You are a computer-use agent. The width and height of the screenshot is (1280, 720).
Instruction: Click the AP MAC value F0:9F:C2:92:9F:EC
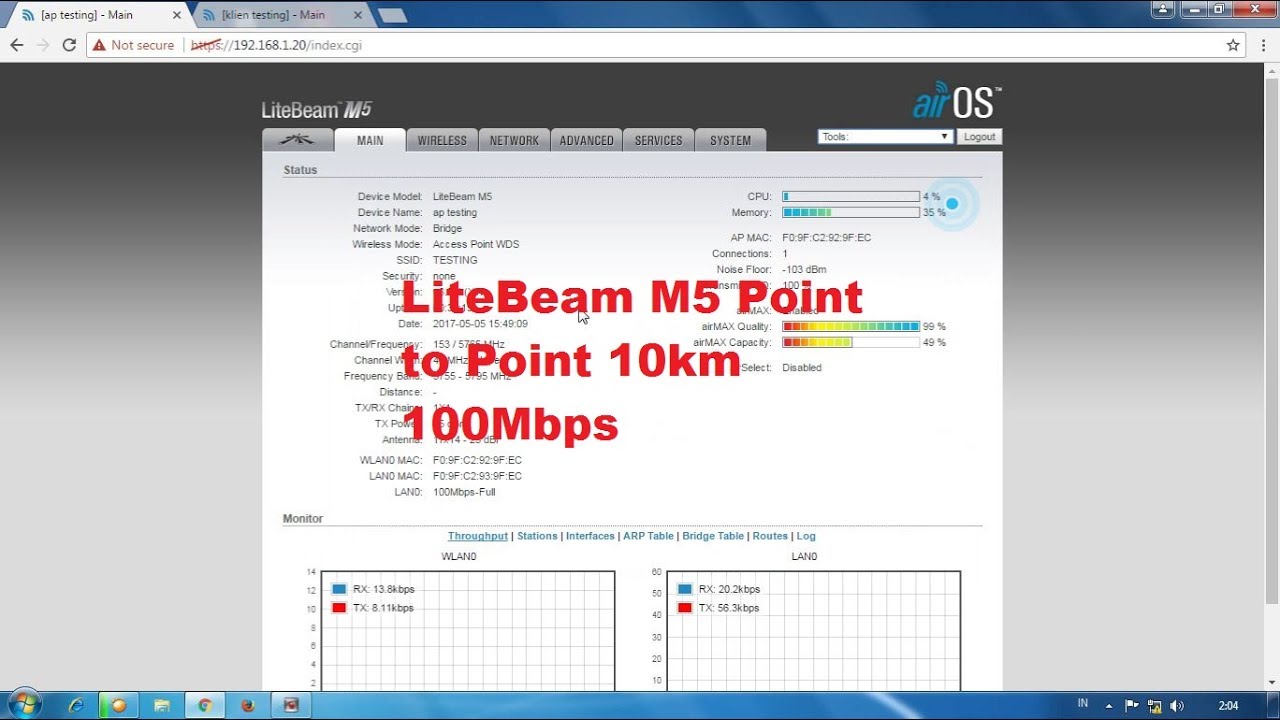coord(826,238)
